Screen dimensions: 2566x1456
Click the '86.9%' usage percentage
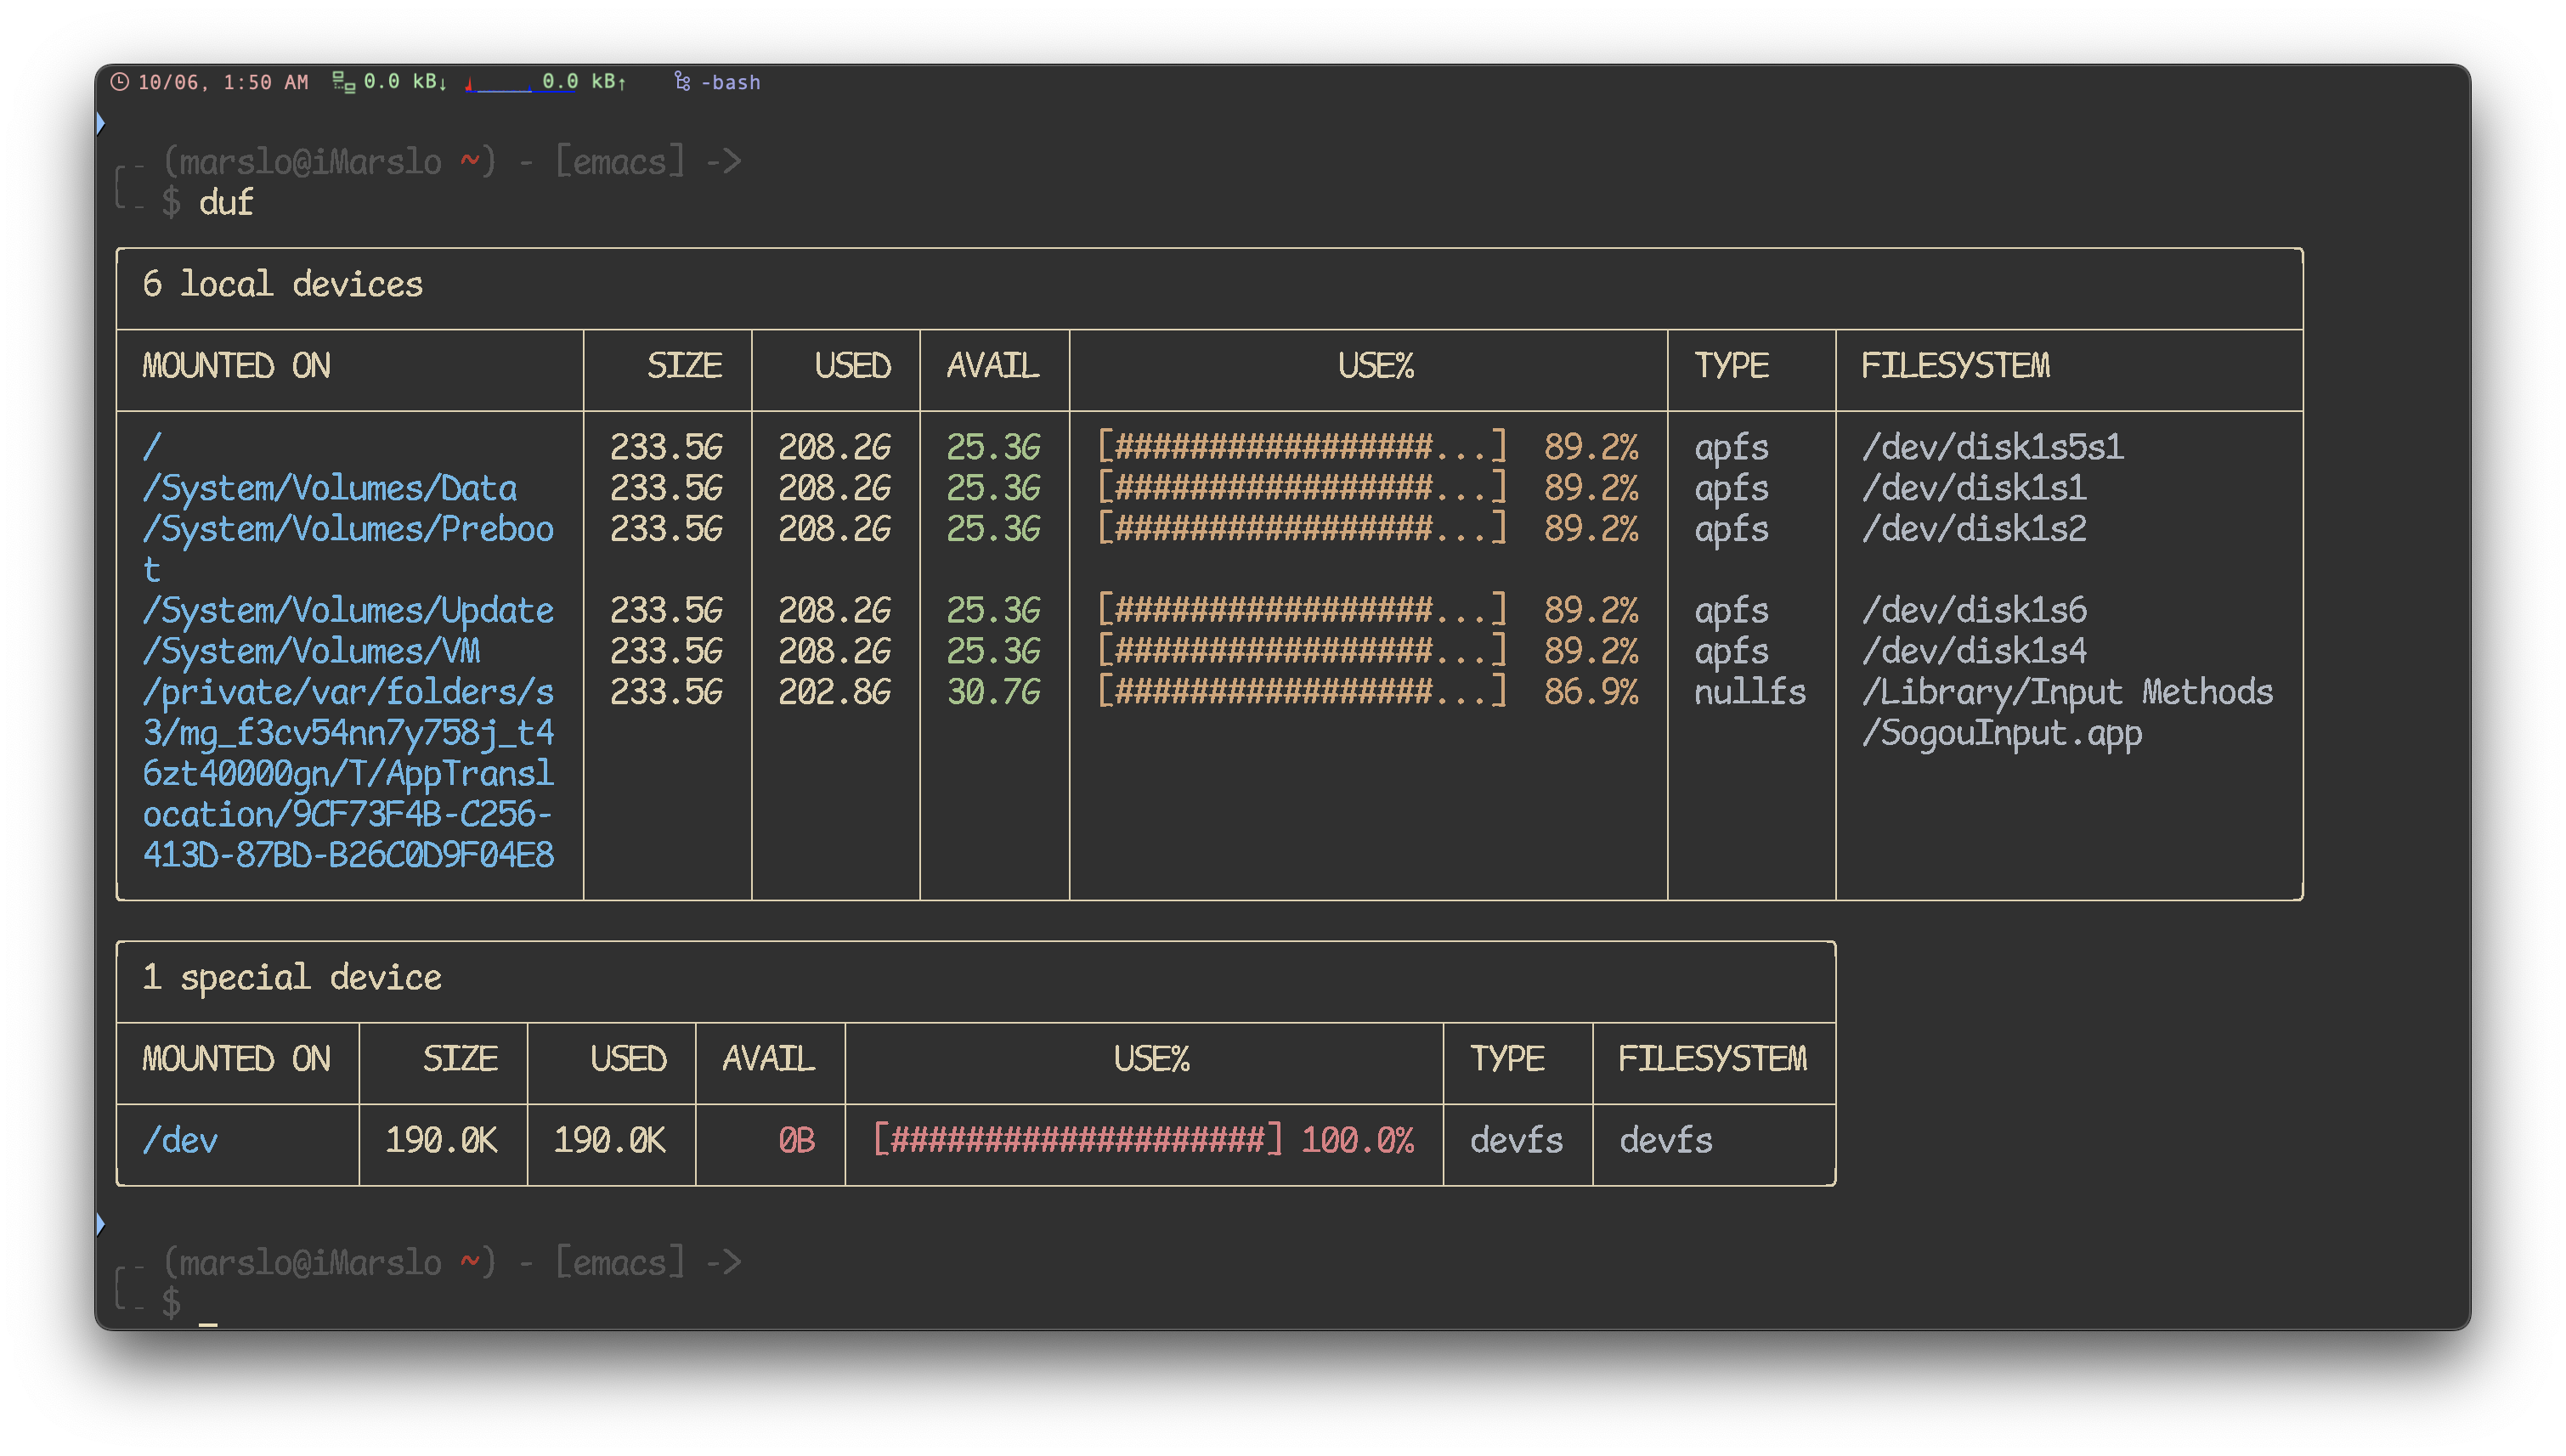(x=1591, y=692)
